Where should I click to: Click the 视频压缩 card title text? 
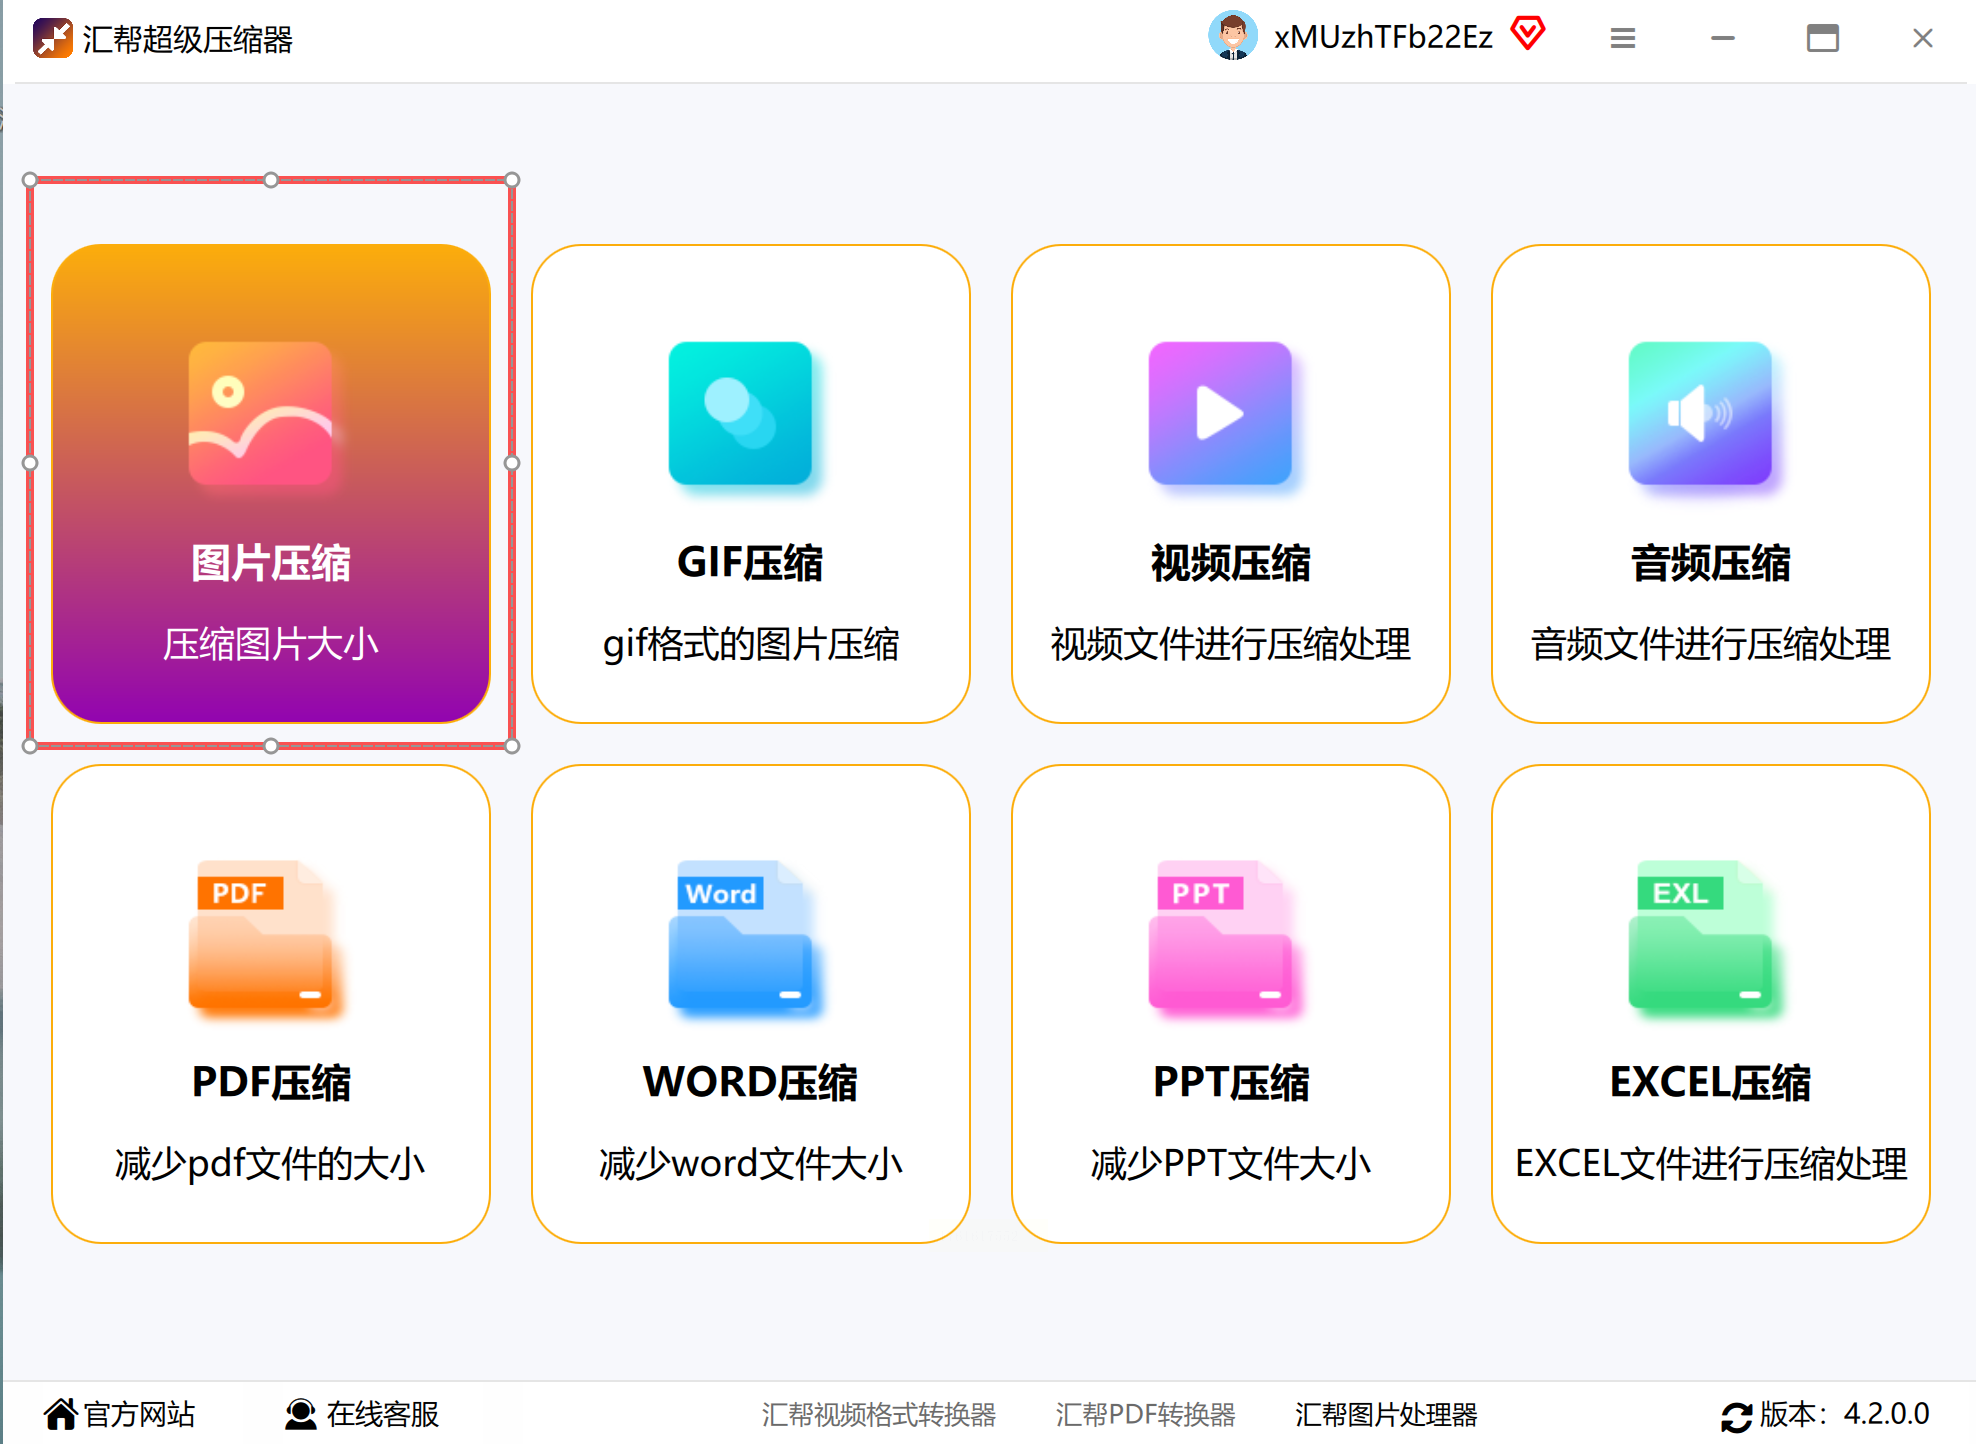(x=1230, y=563)
